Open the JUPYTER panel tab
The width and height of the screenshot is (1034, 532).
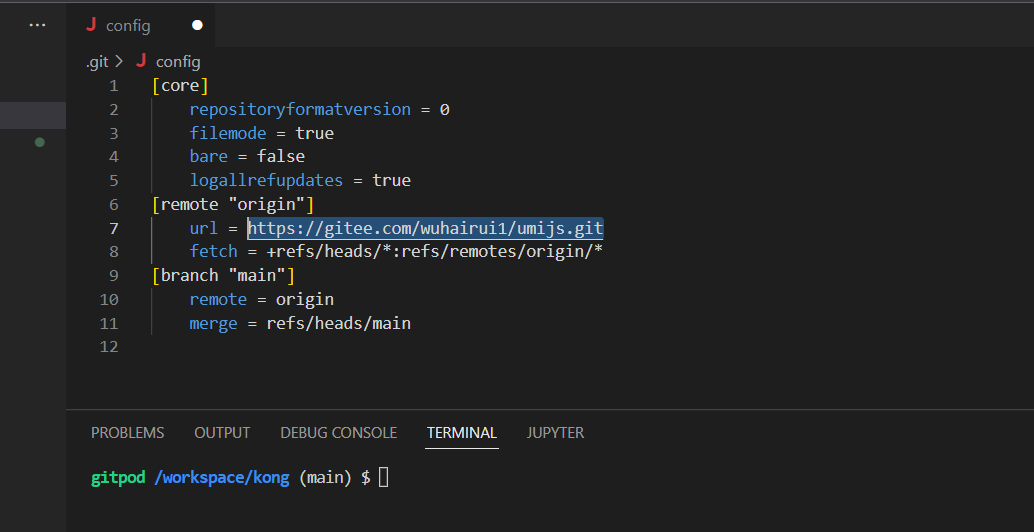(555, 433)
